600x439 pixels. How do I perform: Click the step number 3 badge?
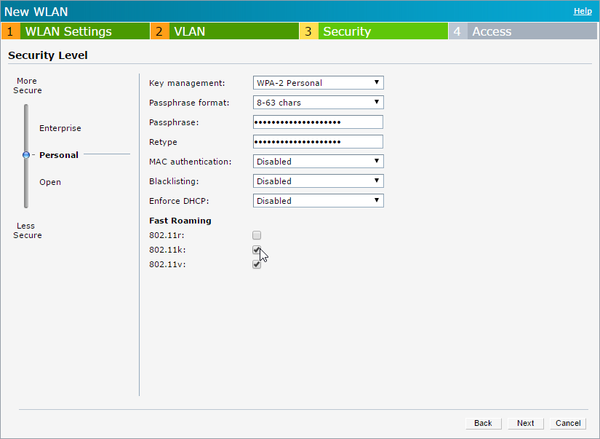[x=309, y=31]
